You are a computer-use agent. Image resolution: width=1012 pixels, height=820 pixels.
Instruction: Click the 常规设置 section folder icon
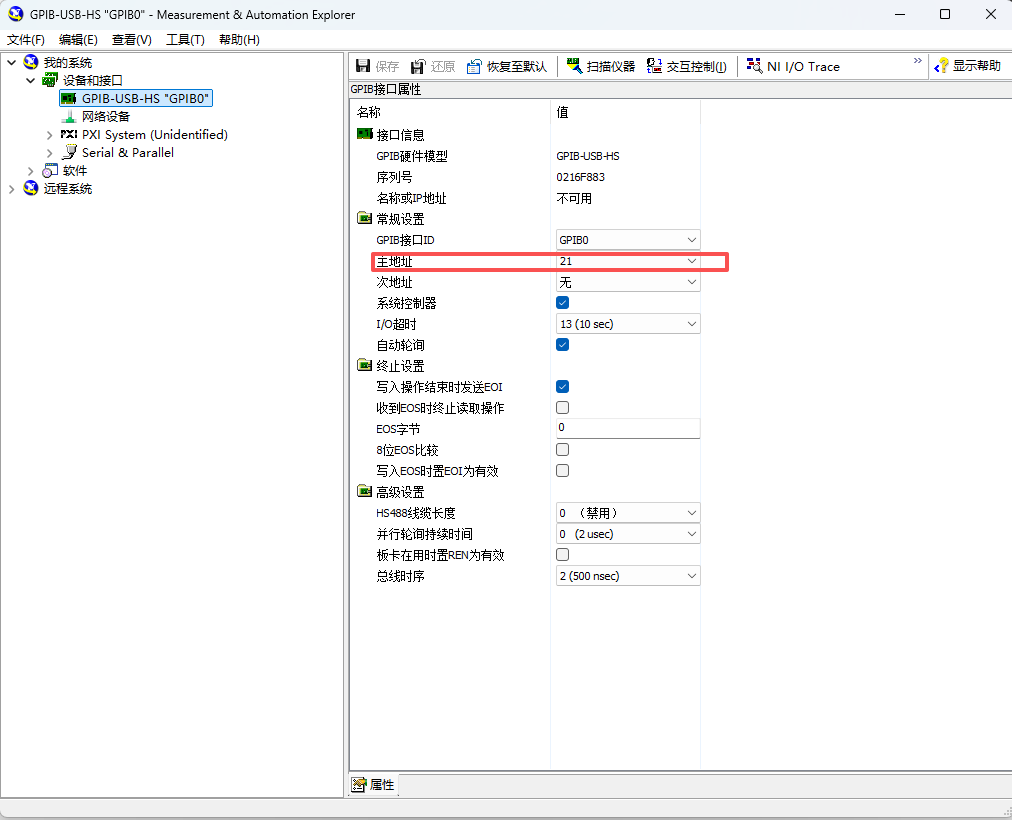tap(365, 218)
